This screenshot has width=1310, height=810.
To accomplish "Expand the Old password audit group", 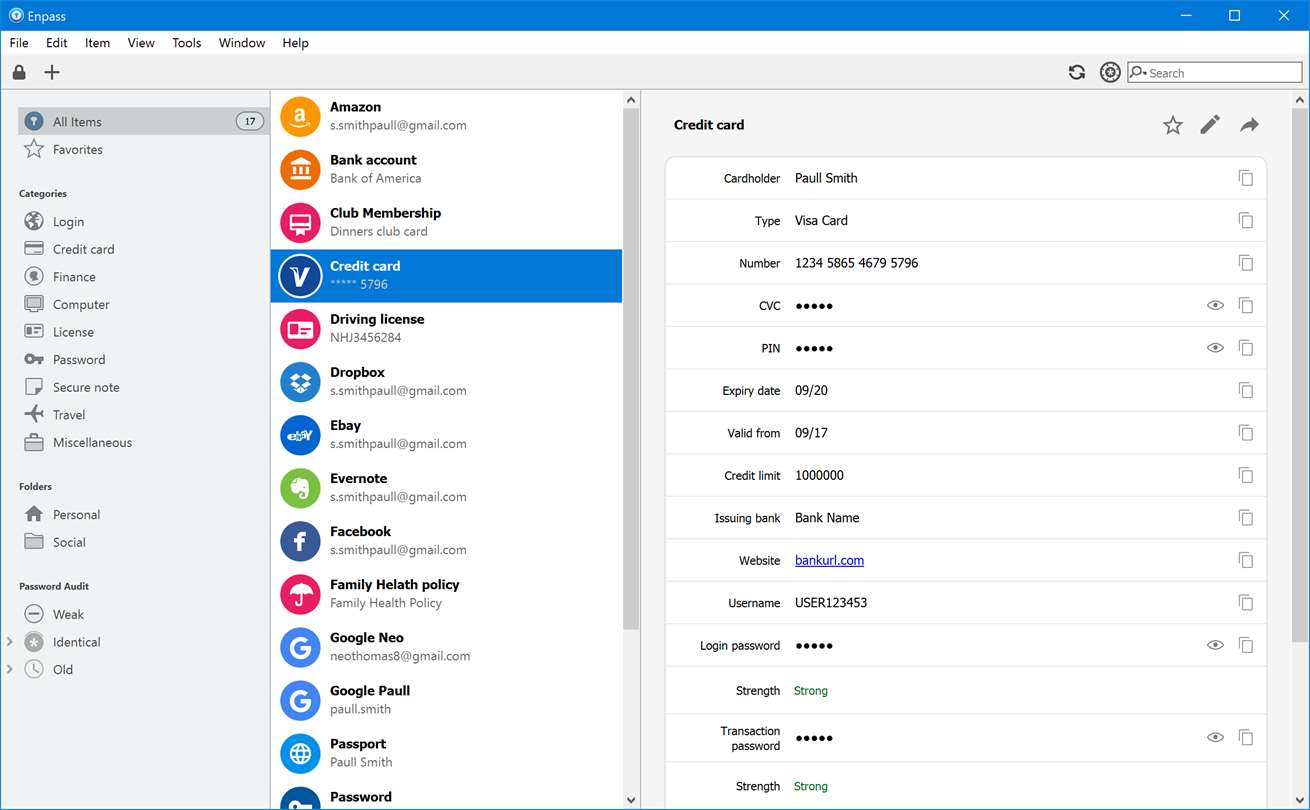I will click(x=10, y=669).
